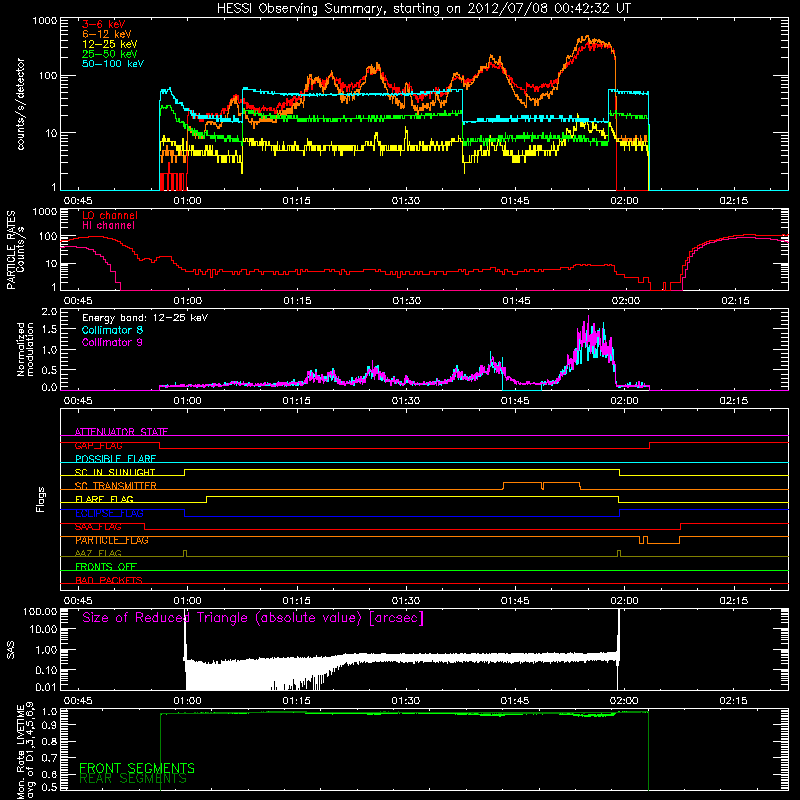
Task: Select the blue ECLIPSE_FLAG label
Action: coord(109,513)
